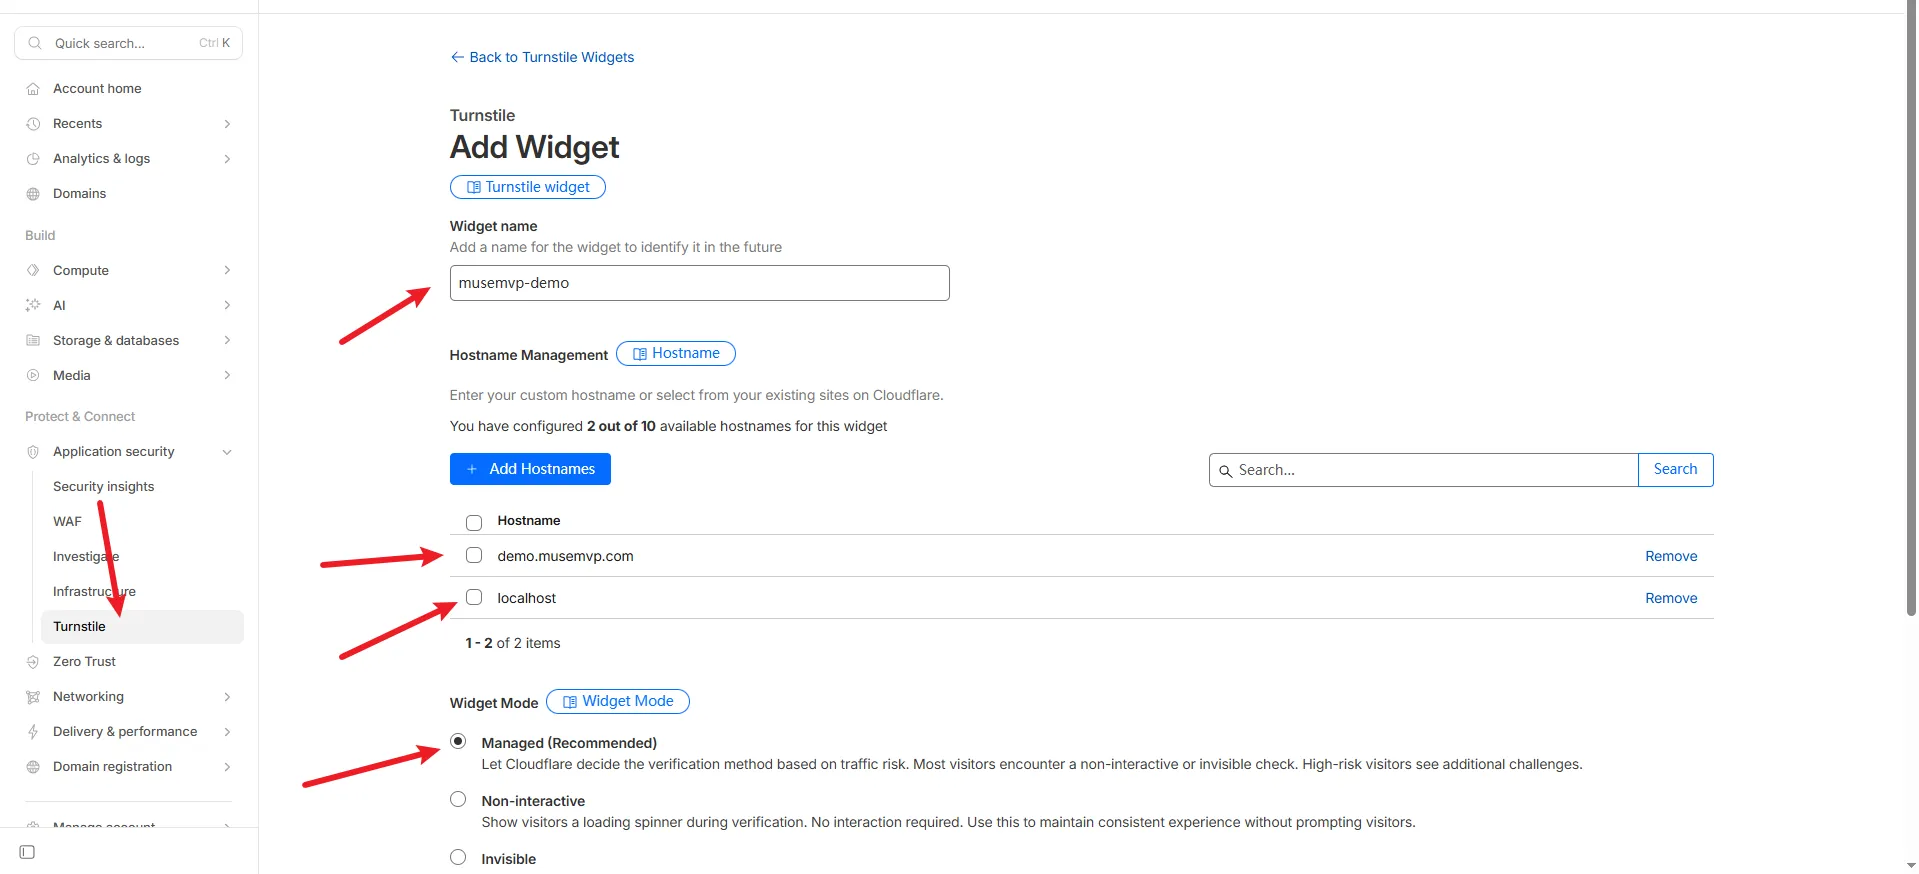Click the Account home house icon
The height and width of the screenshot is (874, 1919).
[33, 89]
